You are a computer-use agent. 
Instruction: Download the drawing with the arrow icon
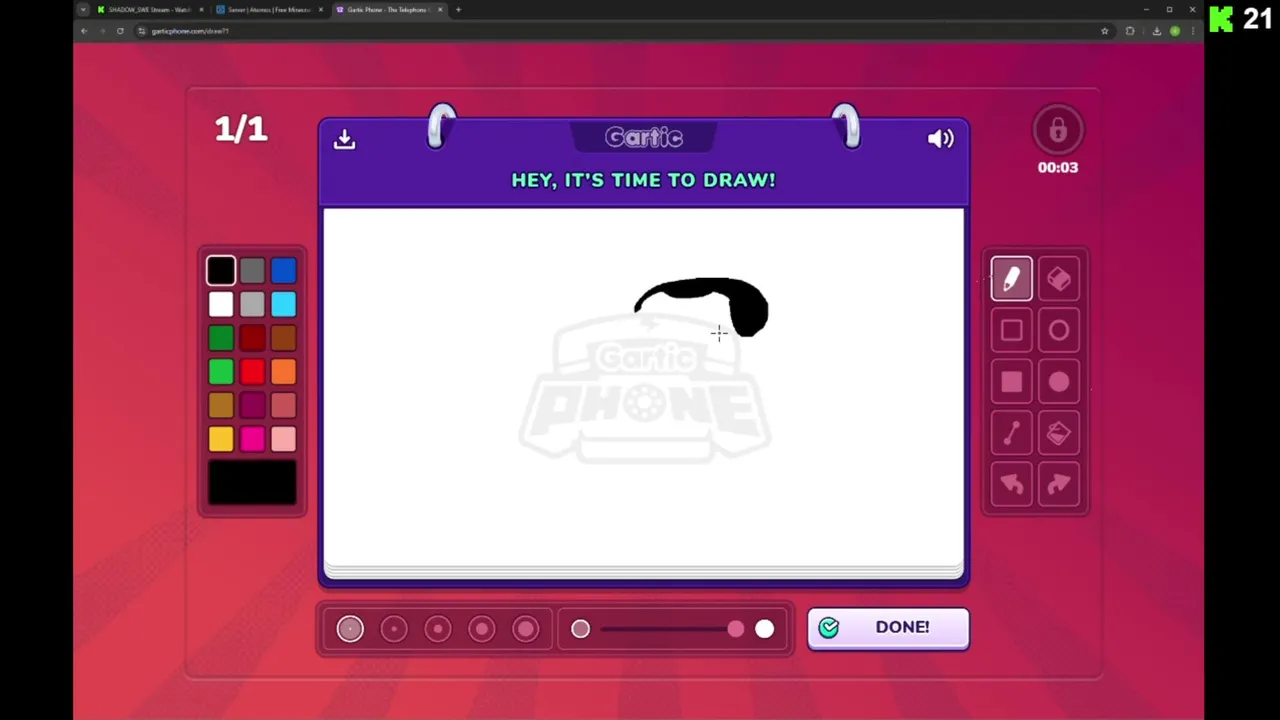[x=344, y=139]
